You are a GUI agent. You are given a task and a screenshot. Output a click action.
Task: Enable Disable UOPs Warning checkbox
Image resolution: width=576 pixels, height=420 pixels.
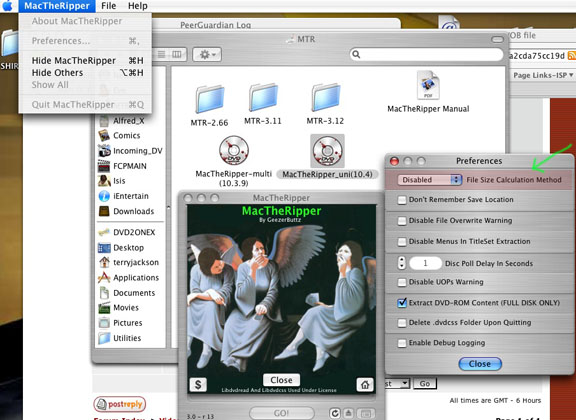[x=402, y=282]
